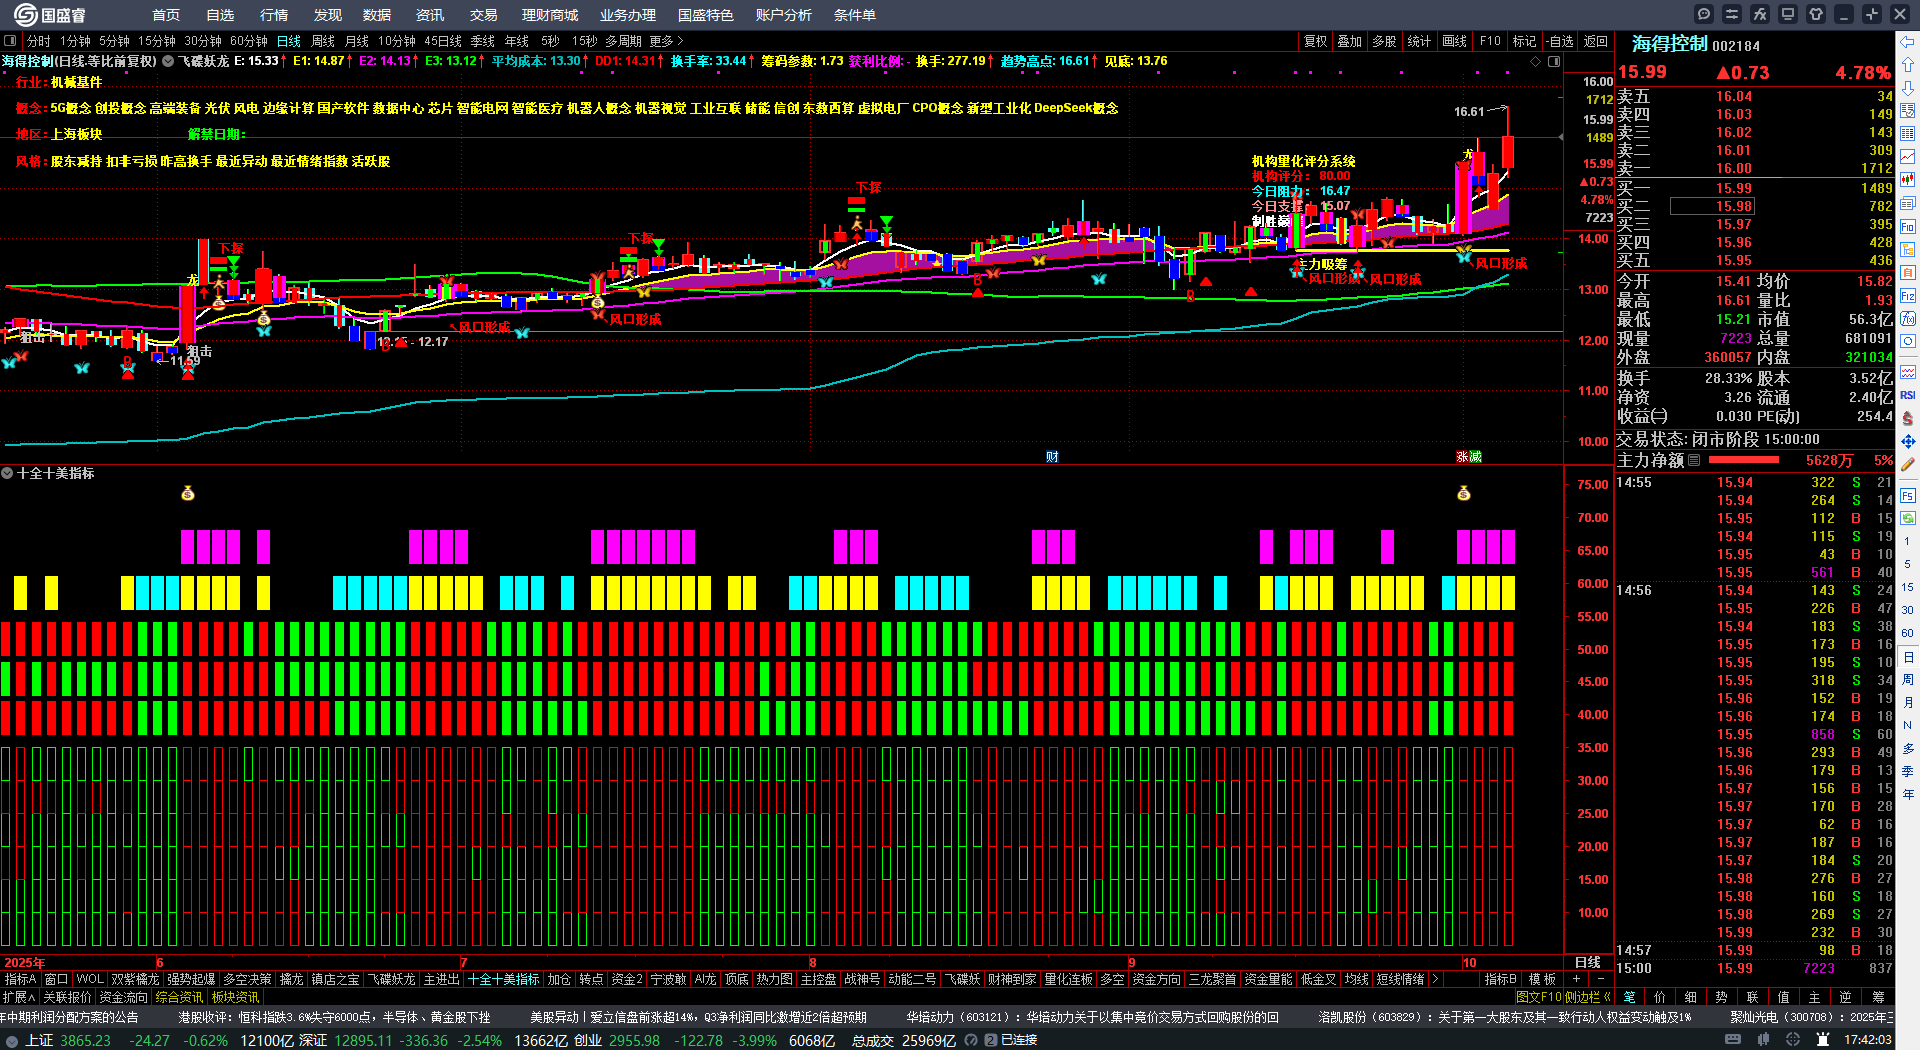Open the settings sliders icon in title bar

(1732, 14)
